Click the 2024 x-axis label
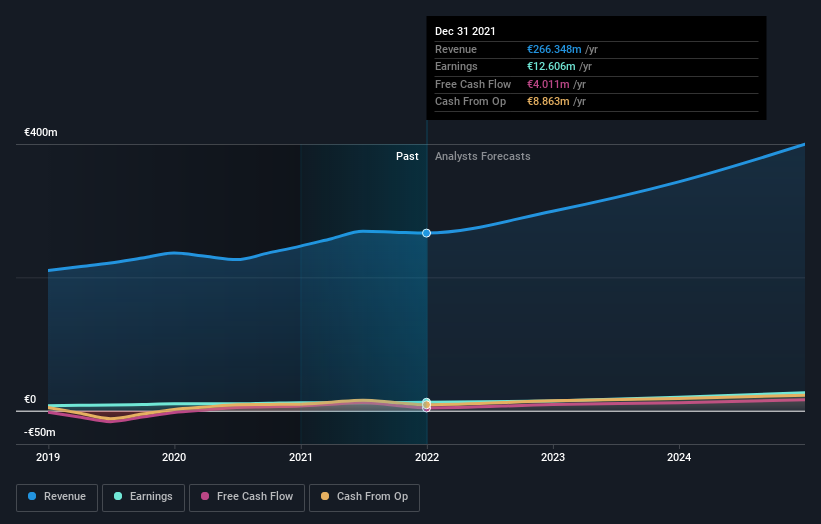Image resolution: width=821 pixels, height=524 pixels. click(x=679, y=457)
